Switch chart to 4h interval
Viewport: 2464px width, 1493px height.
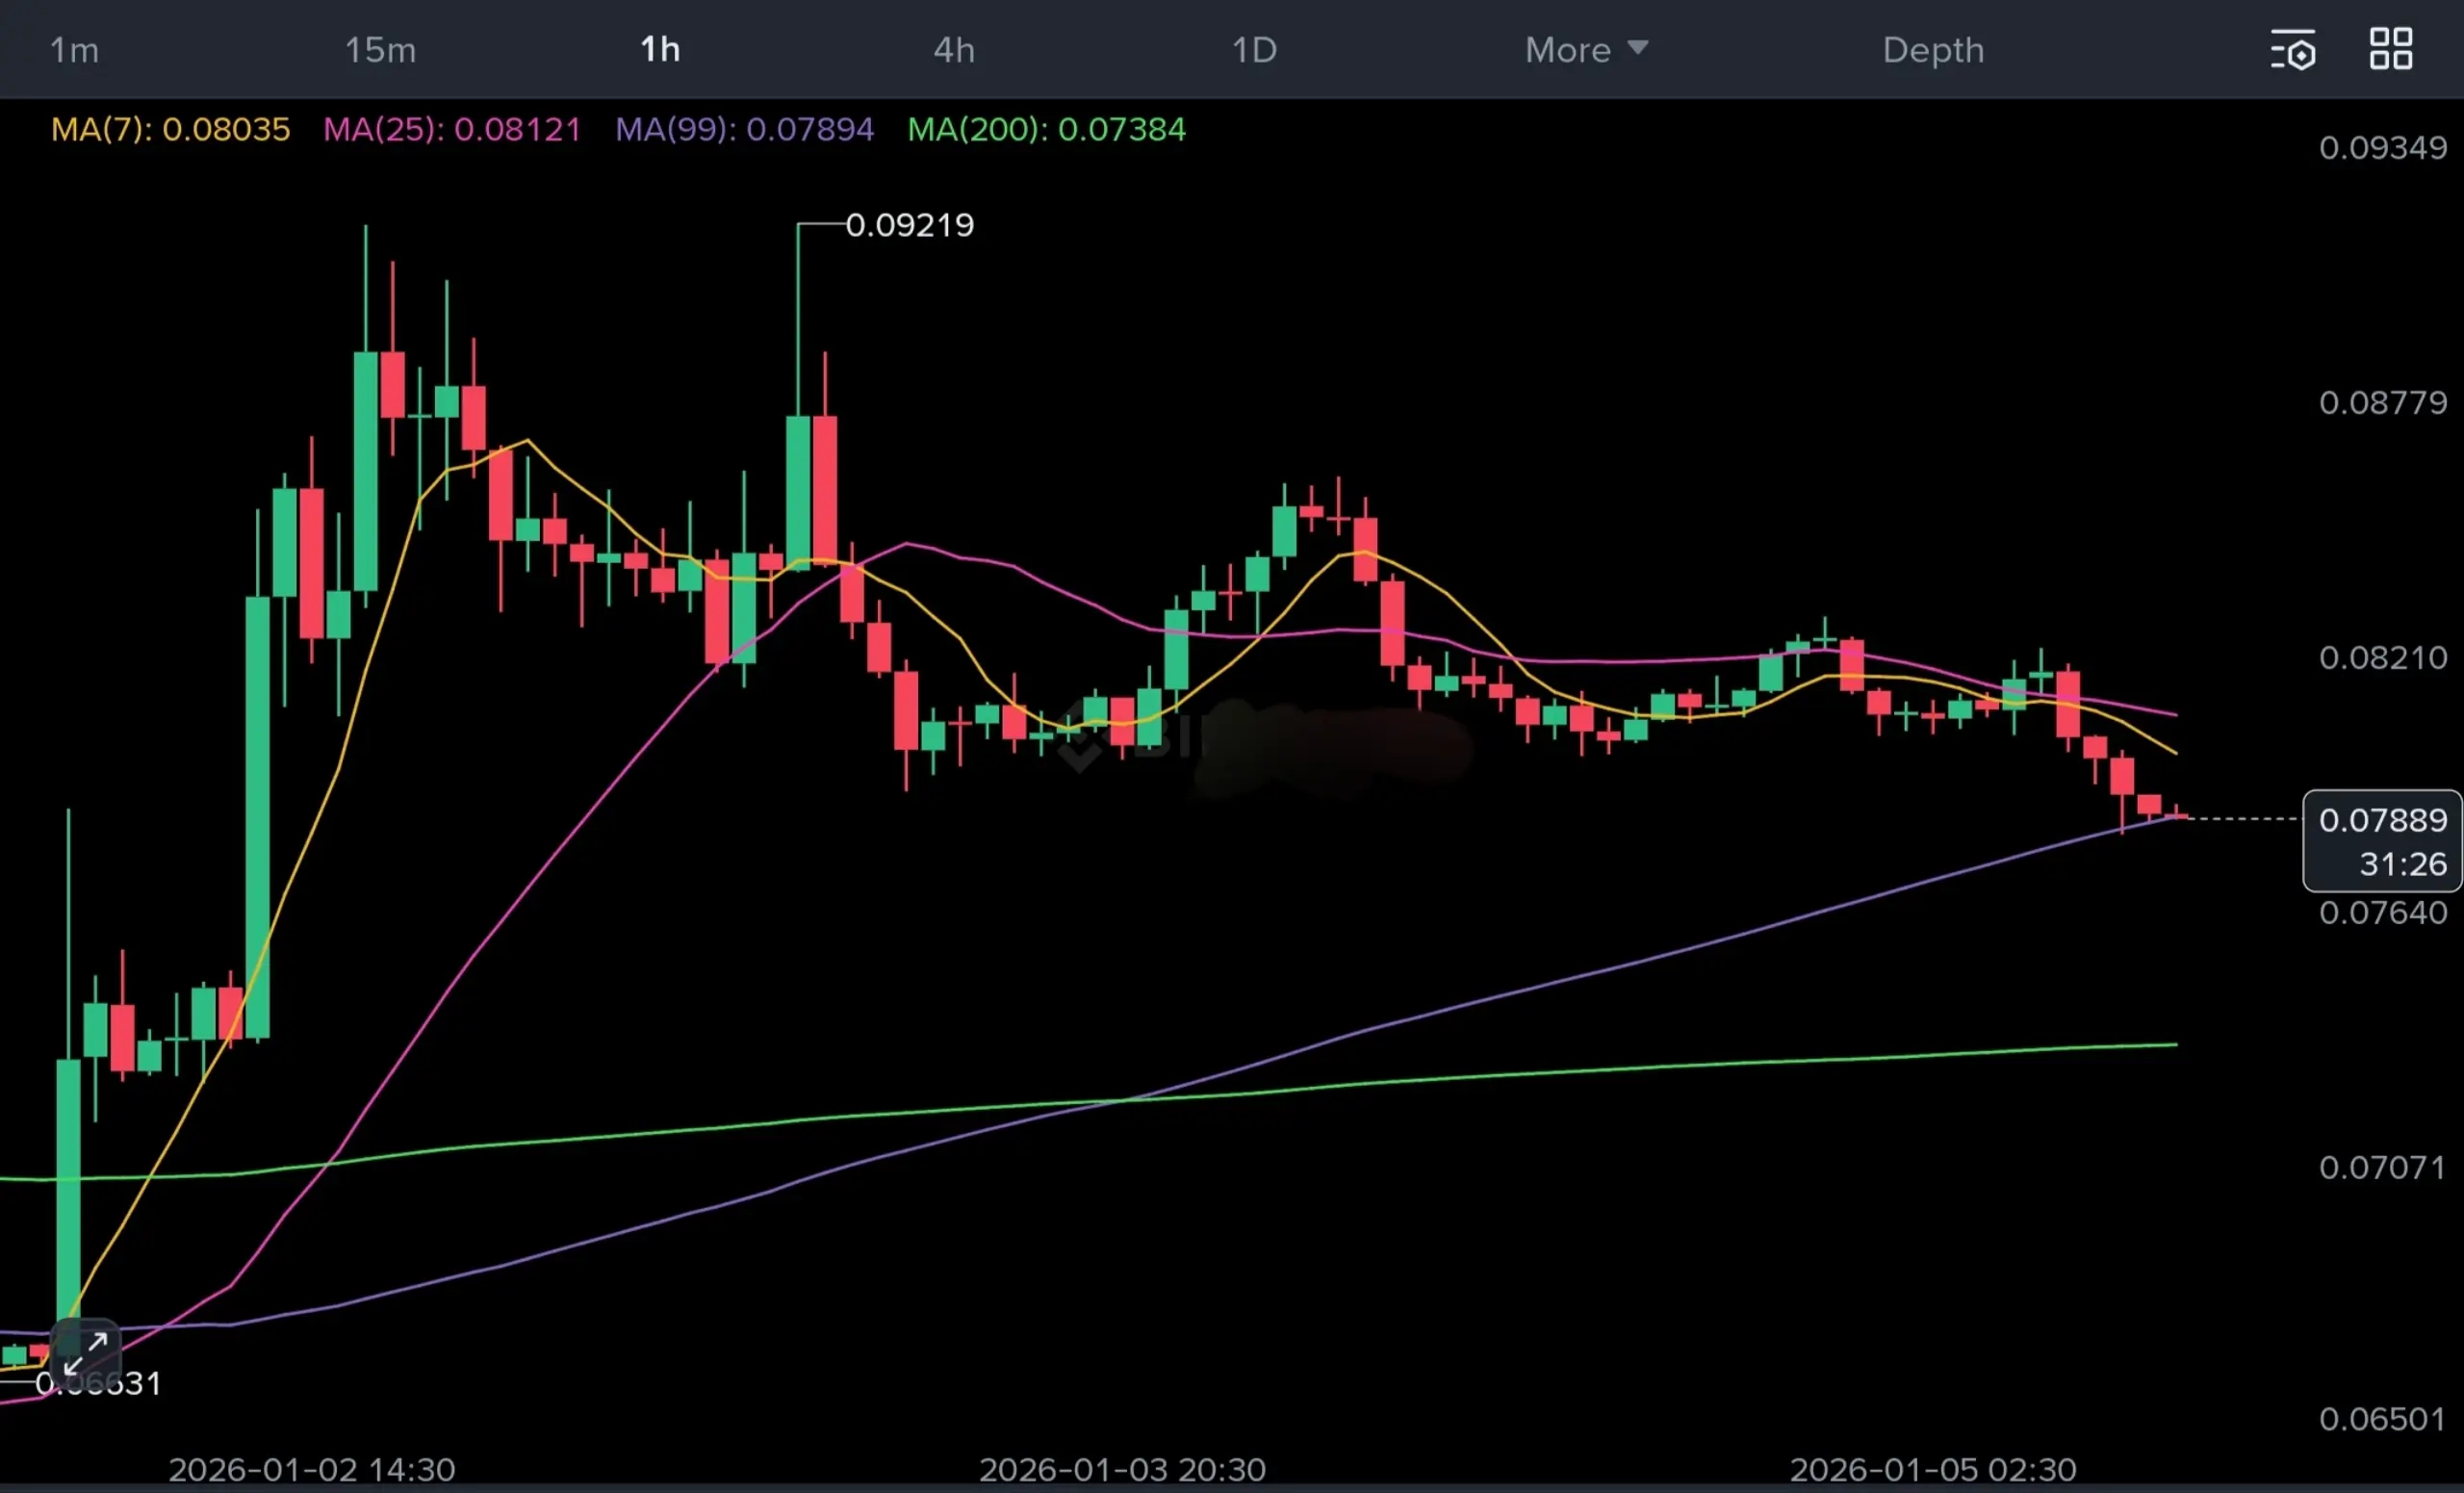point(954,50)
